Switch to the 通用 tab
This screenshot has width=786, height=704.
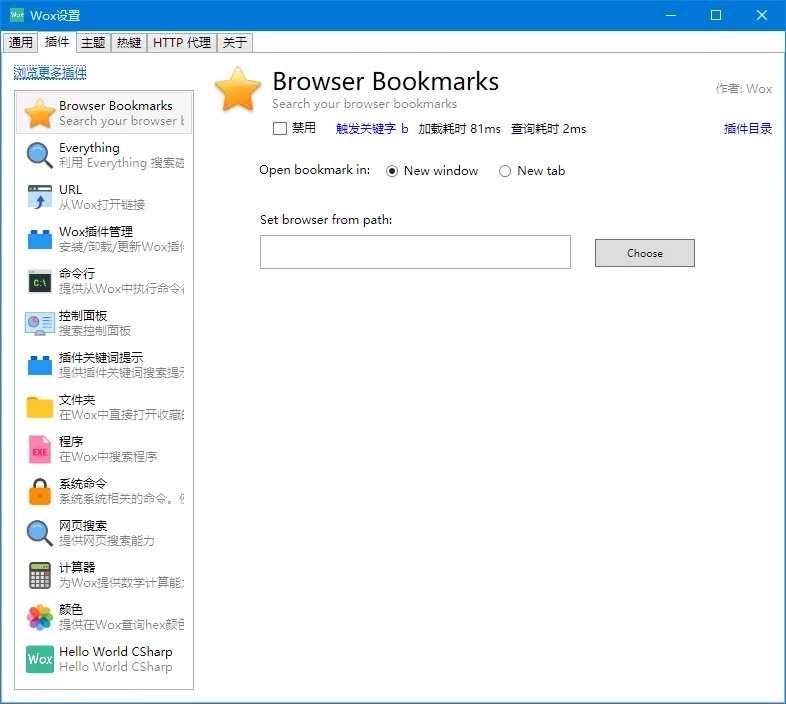click(x=21, y=43)
